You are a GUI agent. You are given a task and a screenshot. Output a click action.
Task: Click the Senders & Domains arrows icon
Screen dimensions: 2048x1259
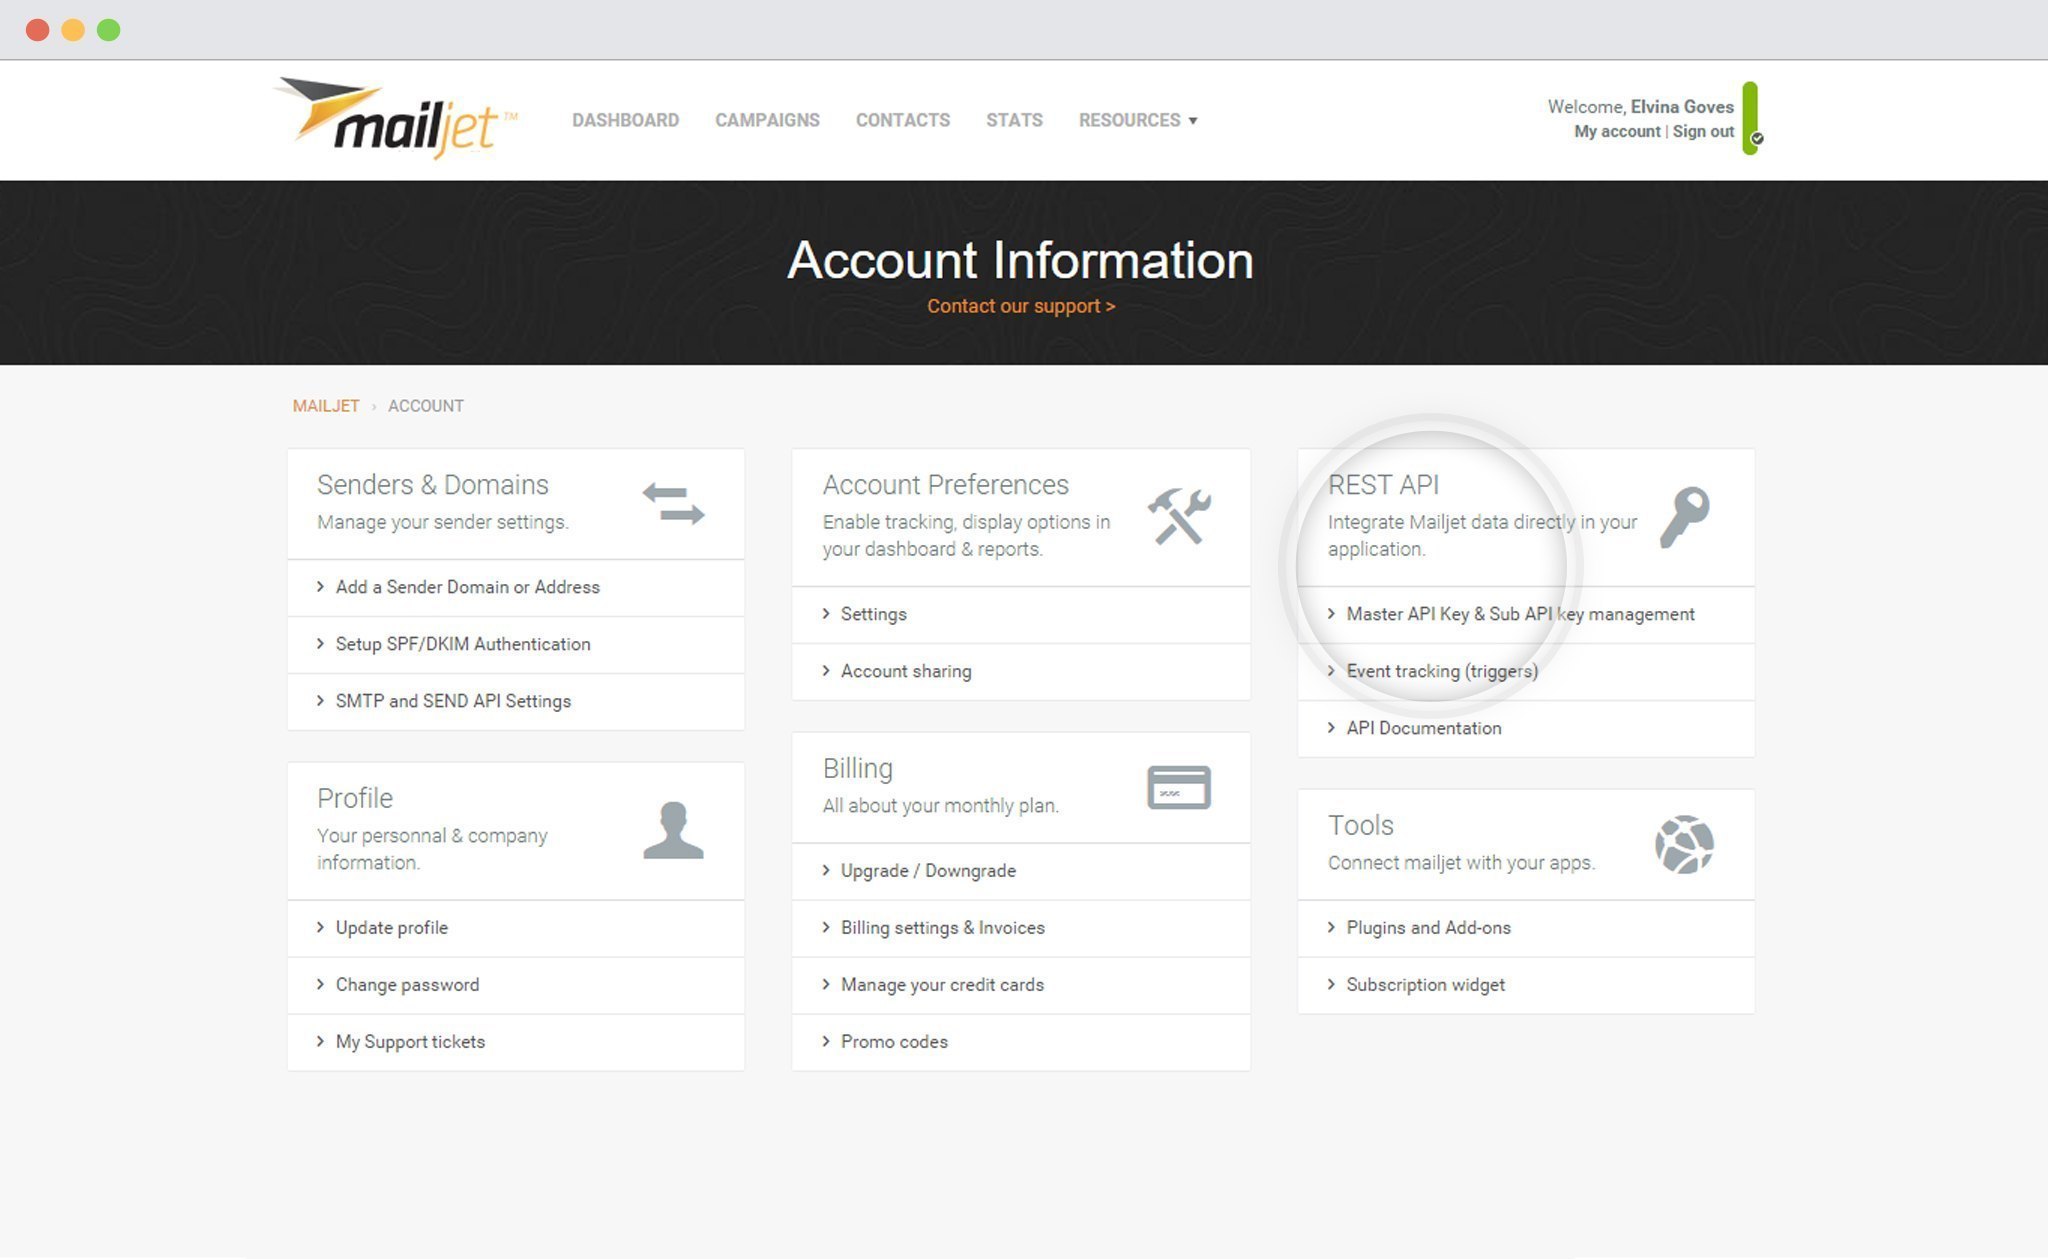point(673,504)
